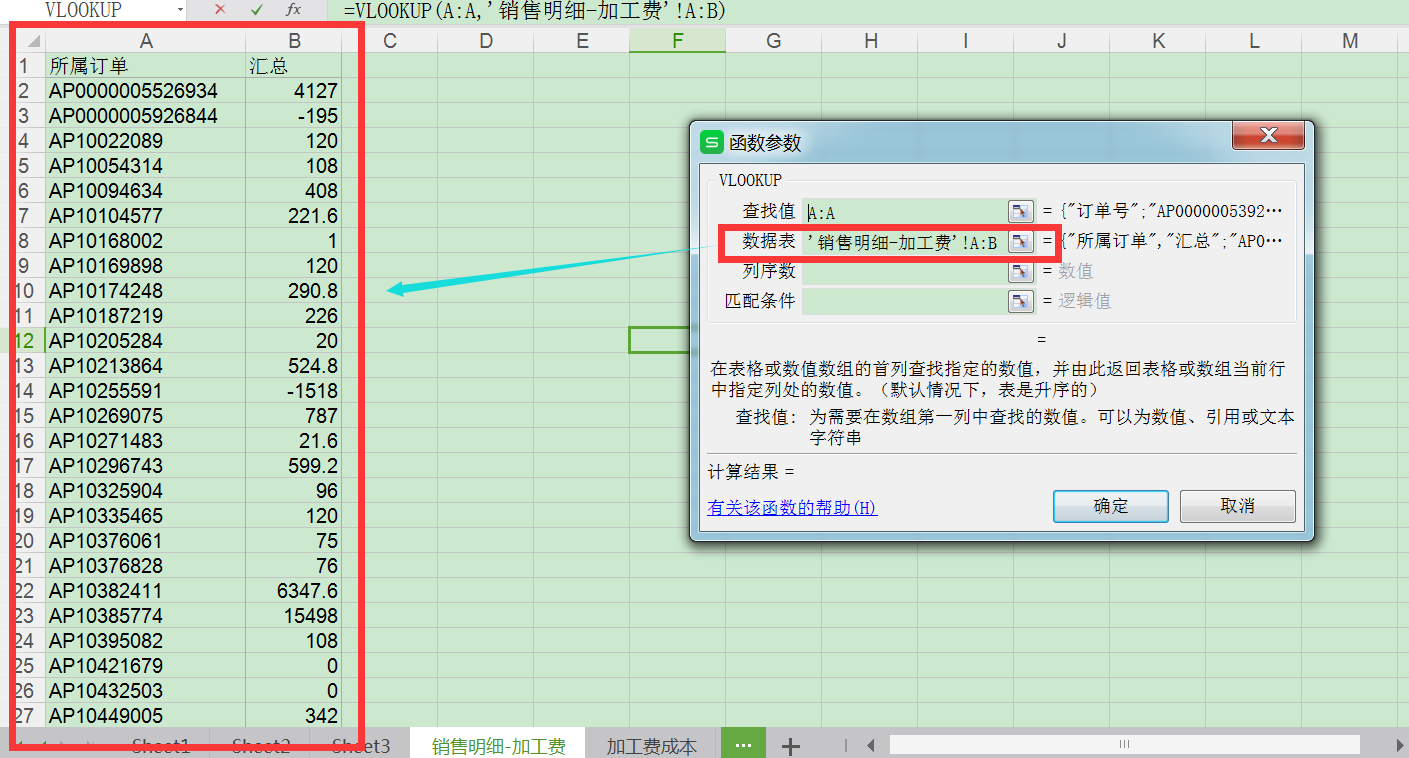1409x758 pixels.
Task: Click the 确定 button
Action: point(1111,506)
